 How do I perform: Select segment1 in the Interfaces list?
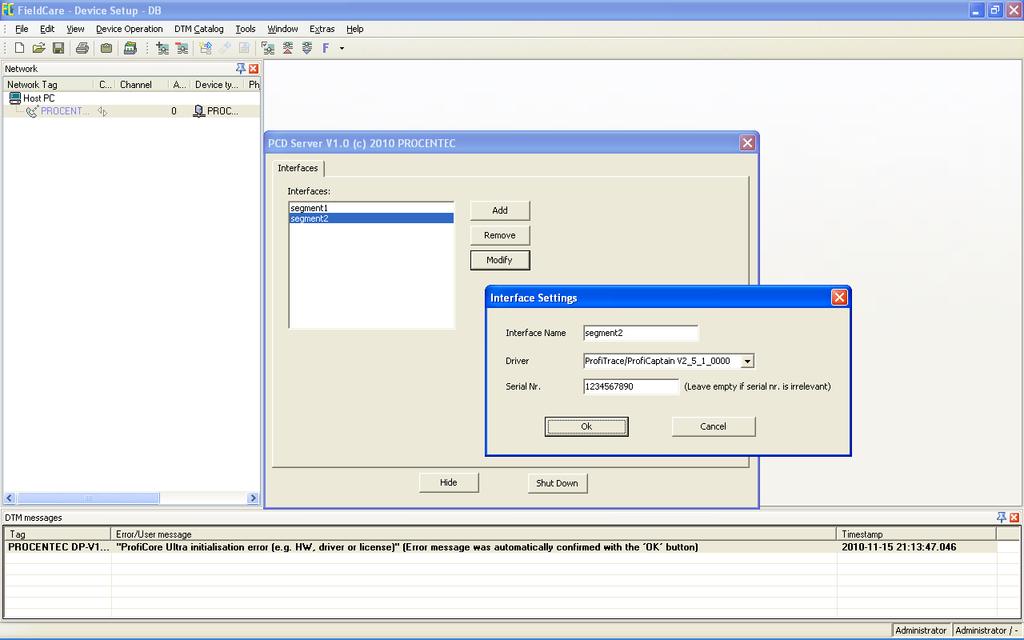(371, 208)
